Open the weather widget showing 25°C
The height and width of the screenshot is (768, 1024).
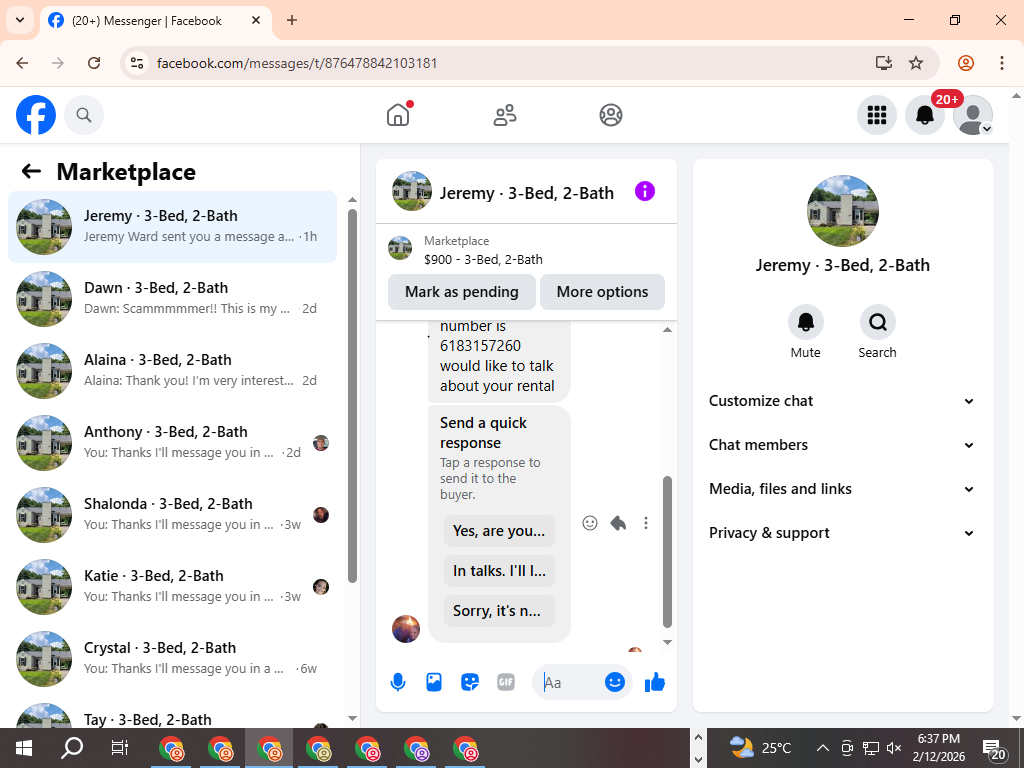[x=760, y=748]
